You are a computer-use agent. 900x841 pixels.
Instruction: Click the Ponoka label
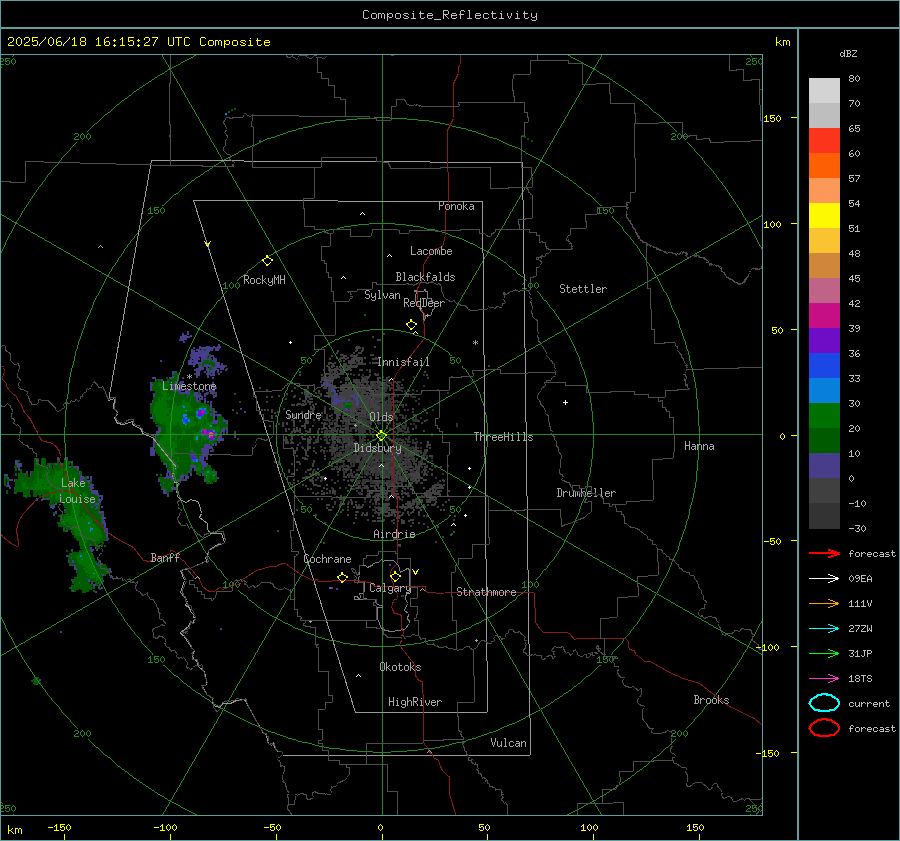[x=456, y=206]
